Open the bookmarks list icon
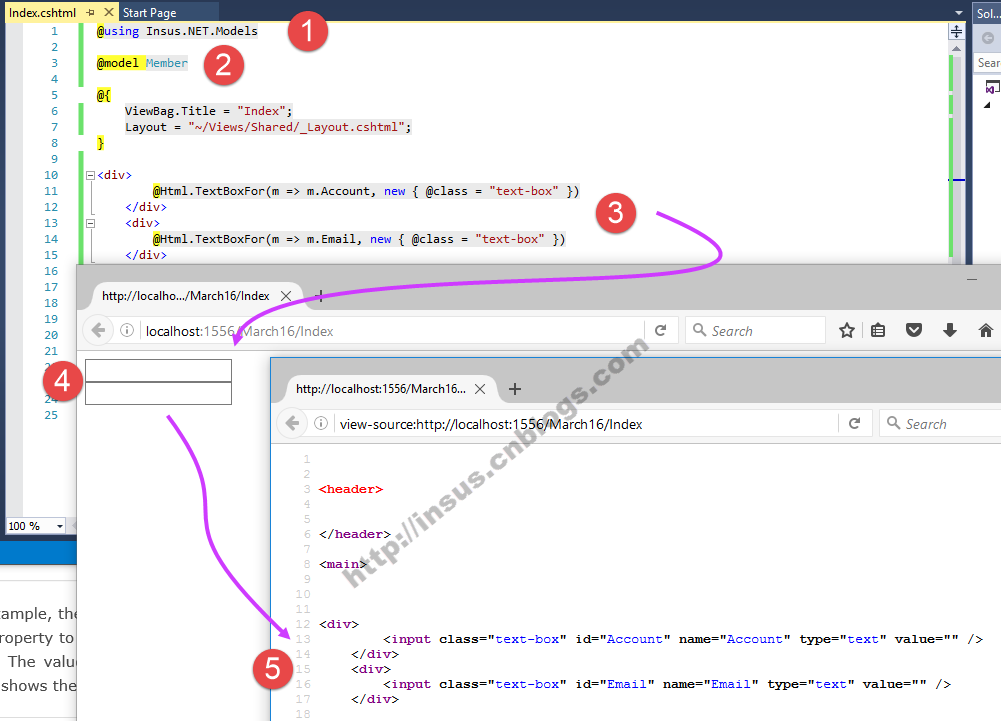Screen dimensions: 1001x721 [x=878, y=330]
